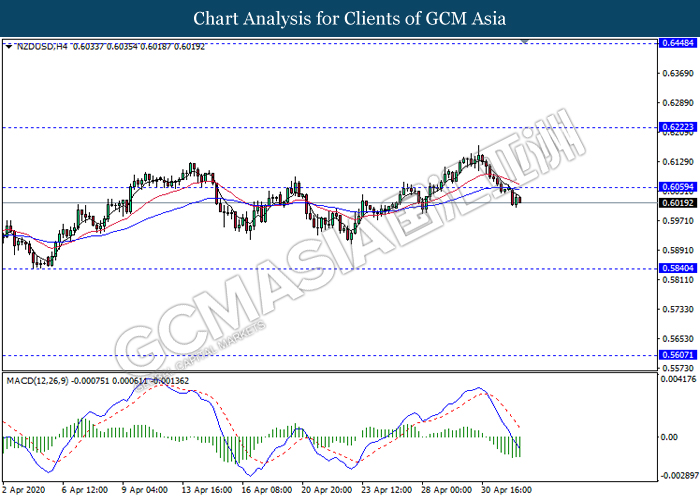The height and width of the screenshot is (500, 700).
Task: Click the 9 Apr 04:00 time label
Action: pyautogui.click(x=145, y=490)
